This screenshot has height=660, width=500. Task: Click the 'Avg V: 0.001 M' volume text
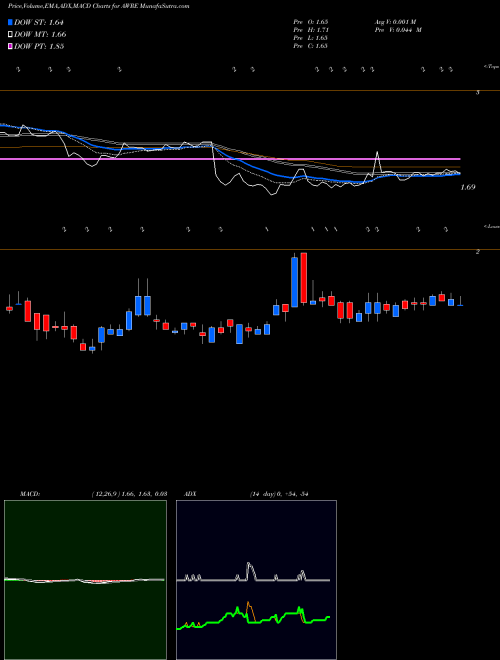tap(398, 22)
